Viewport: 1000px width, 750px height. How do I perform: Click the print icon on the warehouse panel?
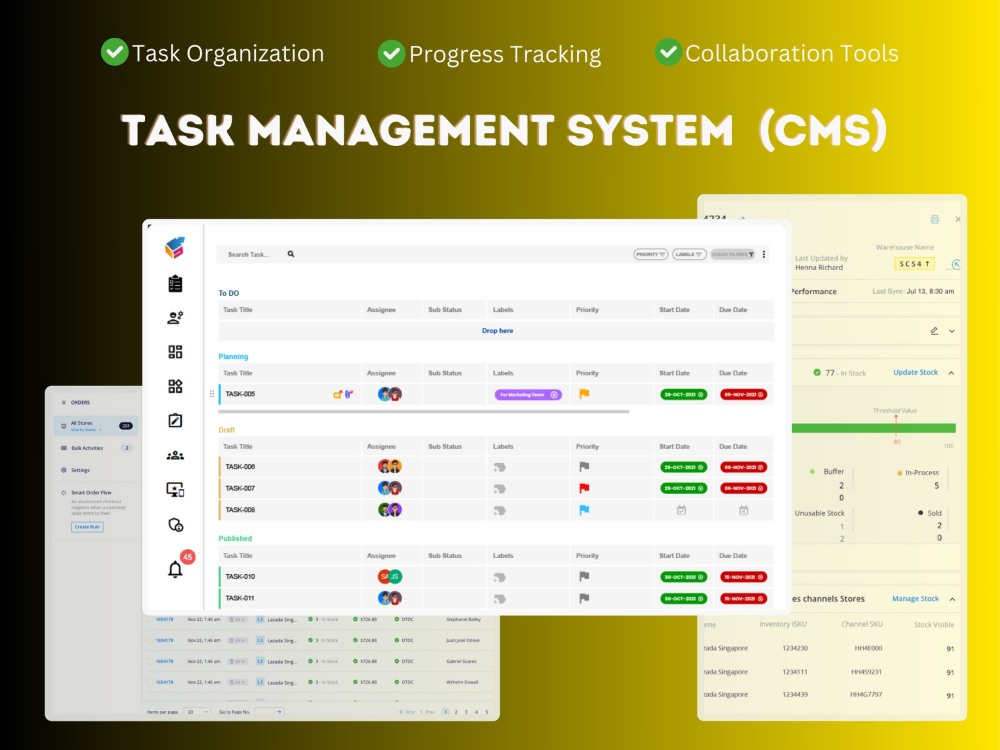(x=935, y=219)
